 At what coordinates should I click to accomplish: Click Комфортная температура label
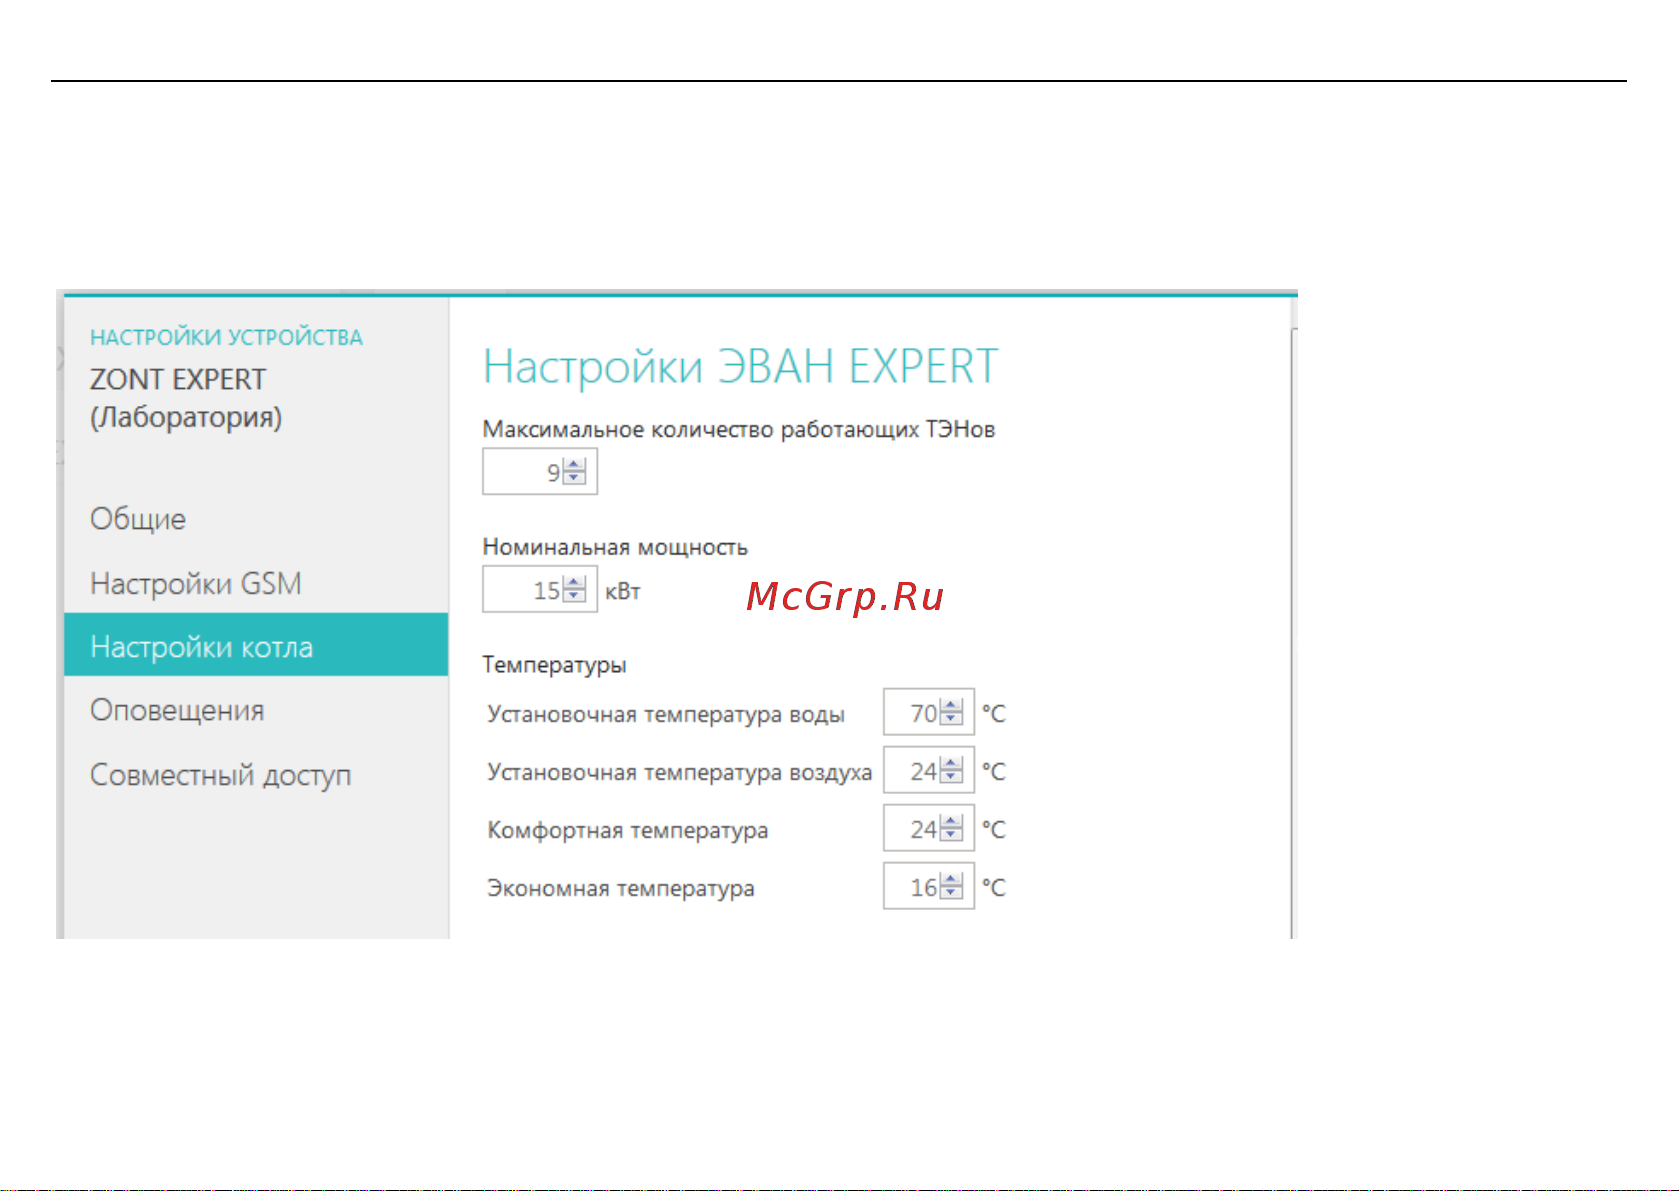628,831
